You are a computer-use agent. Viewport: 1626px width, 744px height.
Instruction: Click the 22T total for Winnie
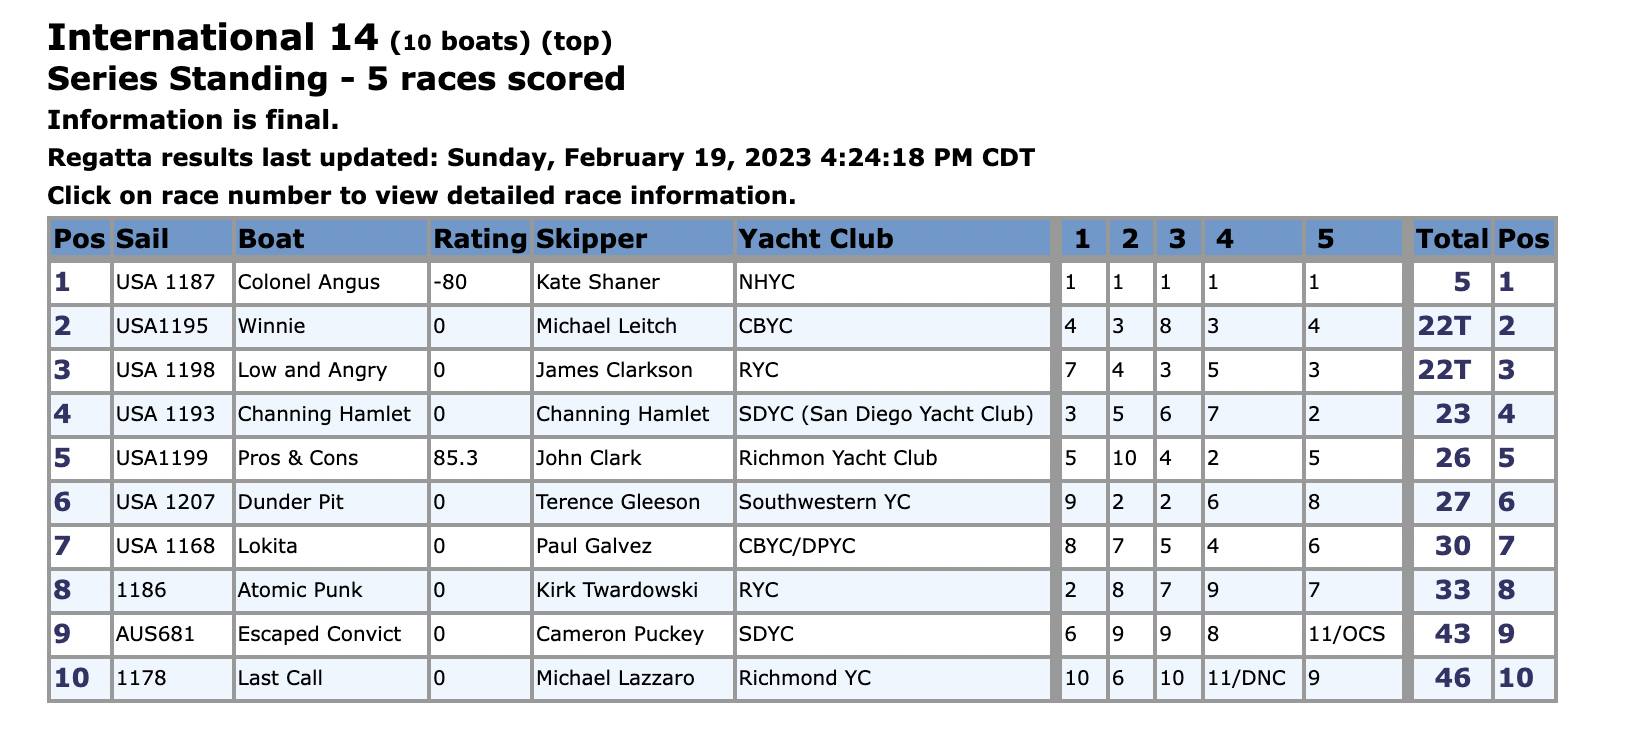pyautogui.click(x=1444, y=326)
